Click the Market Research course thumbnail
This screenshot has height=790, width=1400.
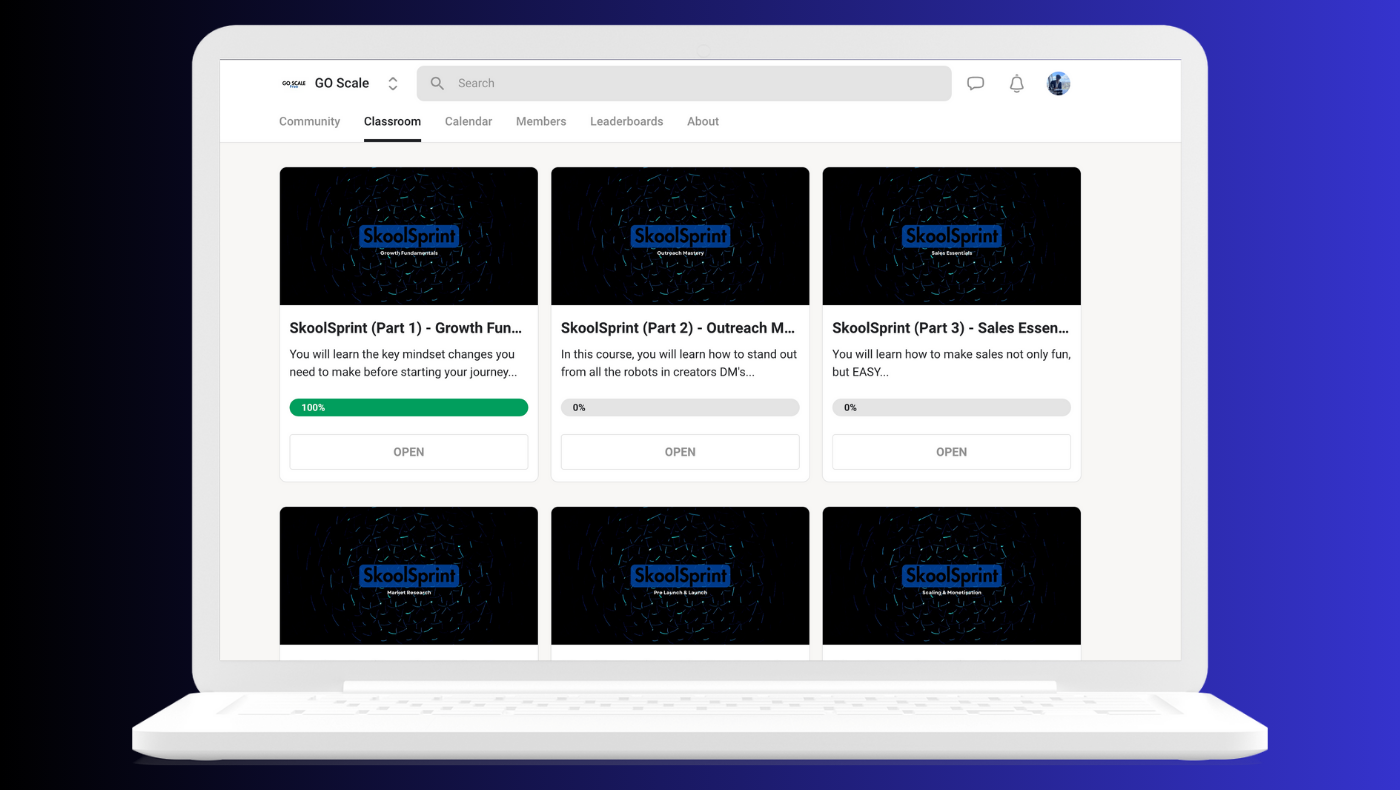coord(409,576)
